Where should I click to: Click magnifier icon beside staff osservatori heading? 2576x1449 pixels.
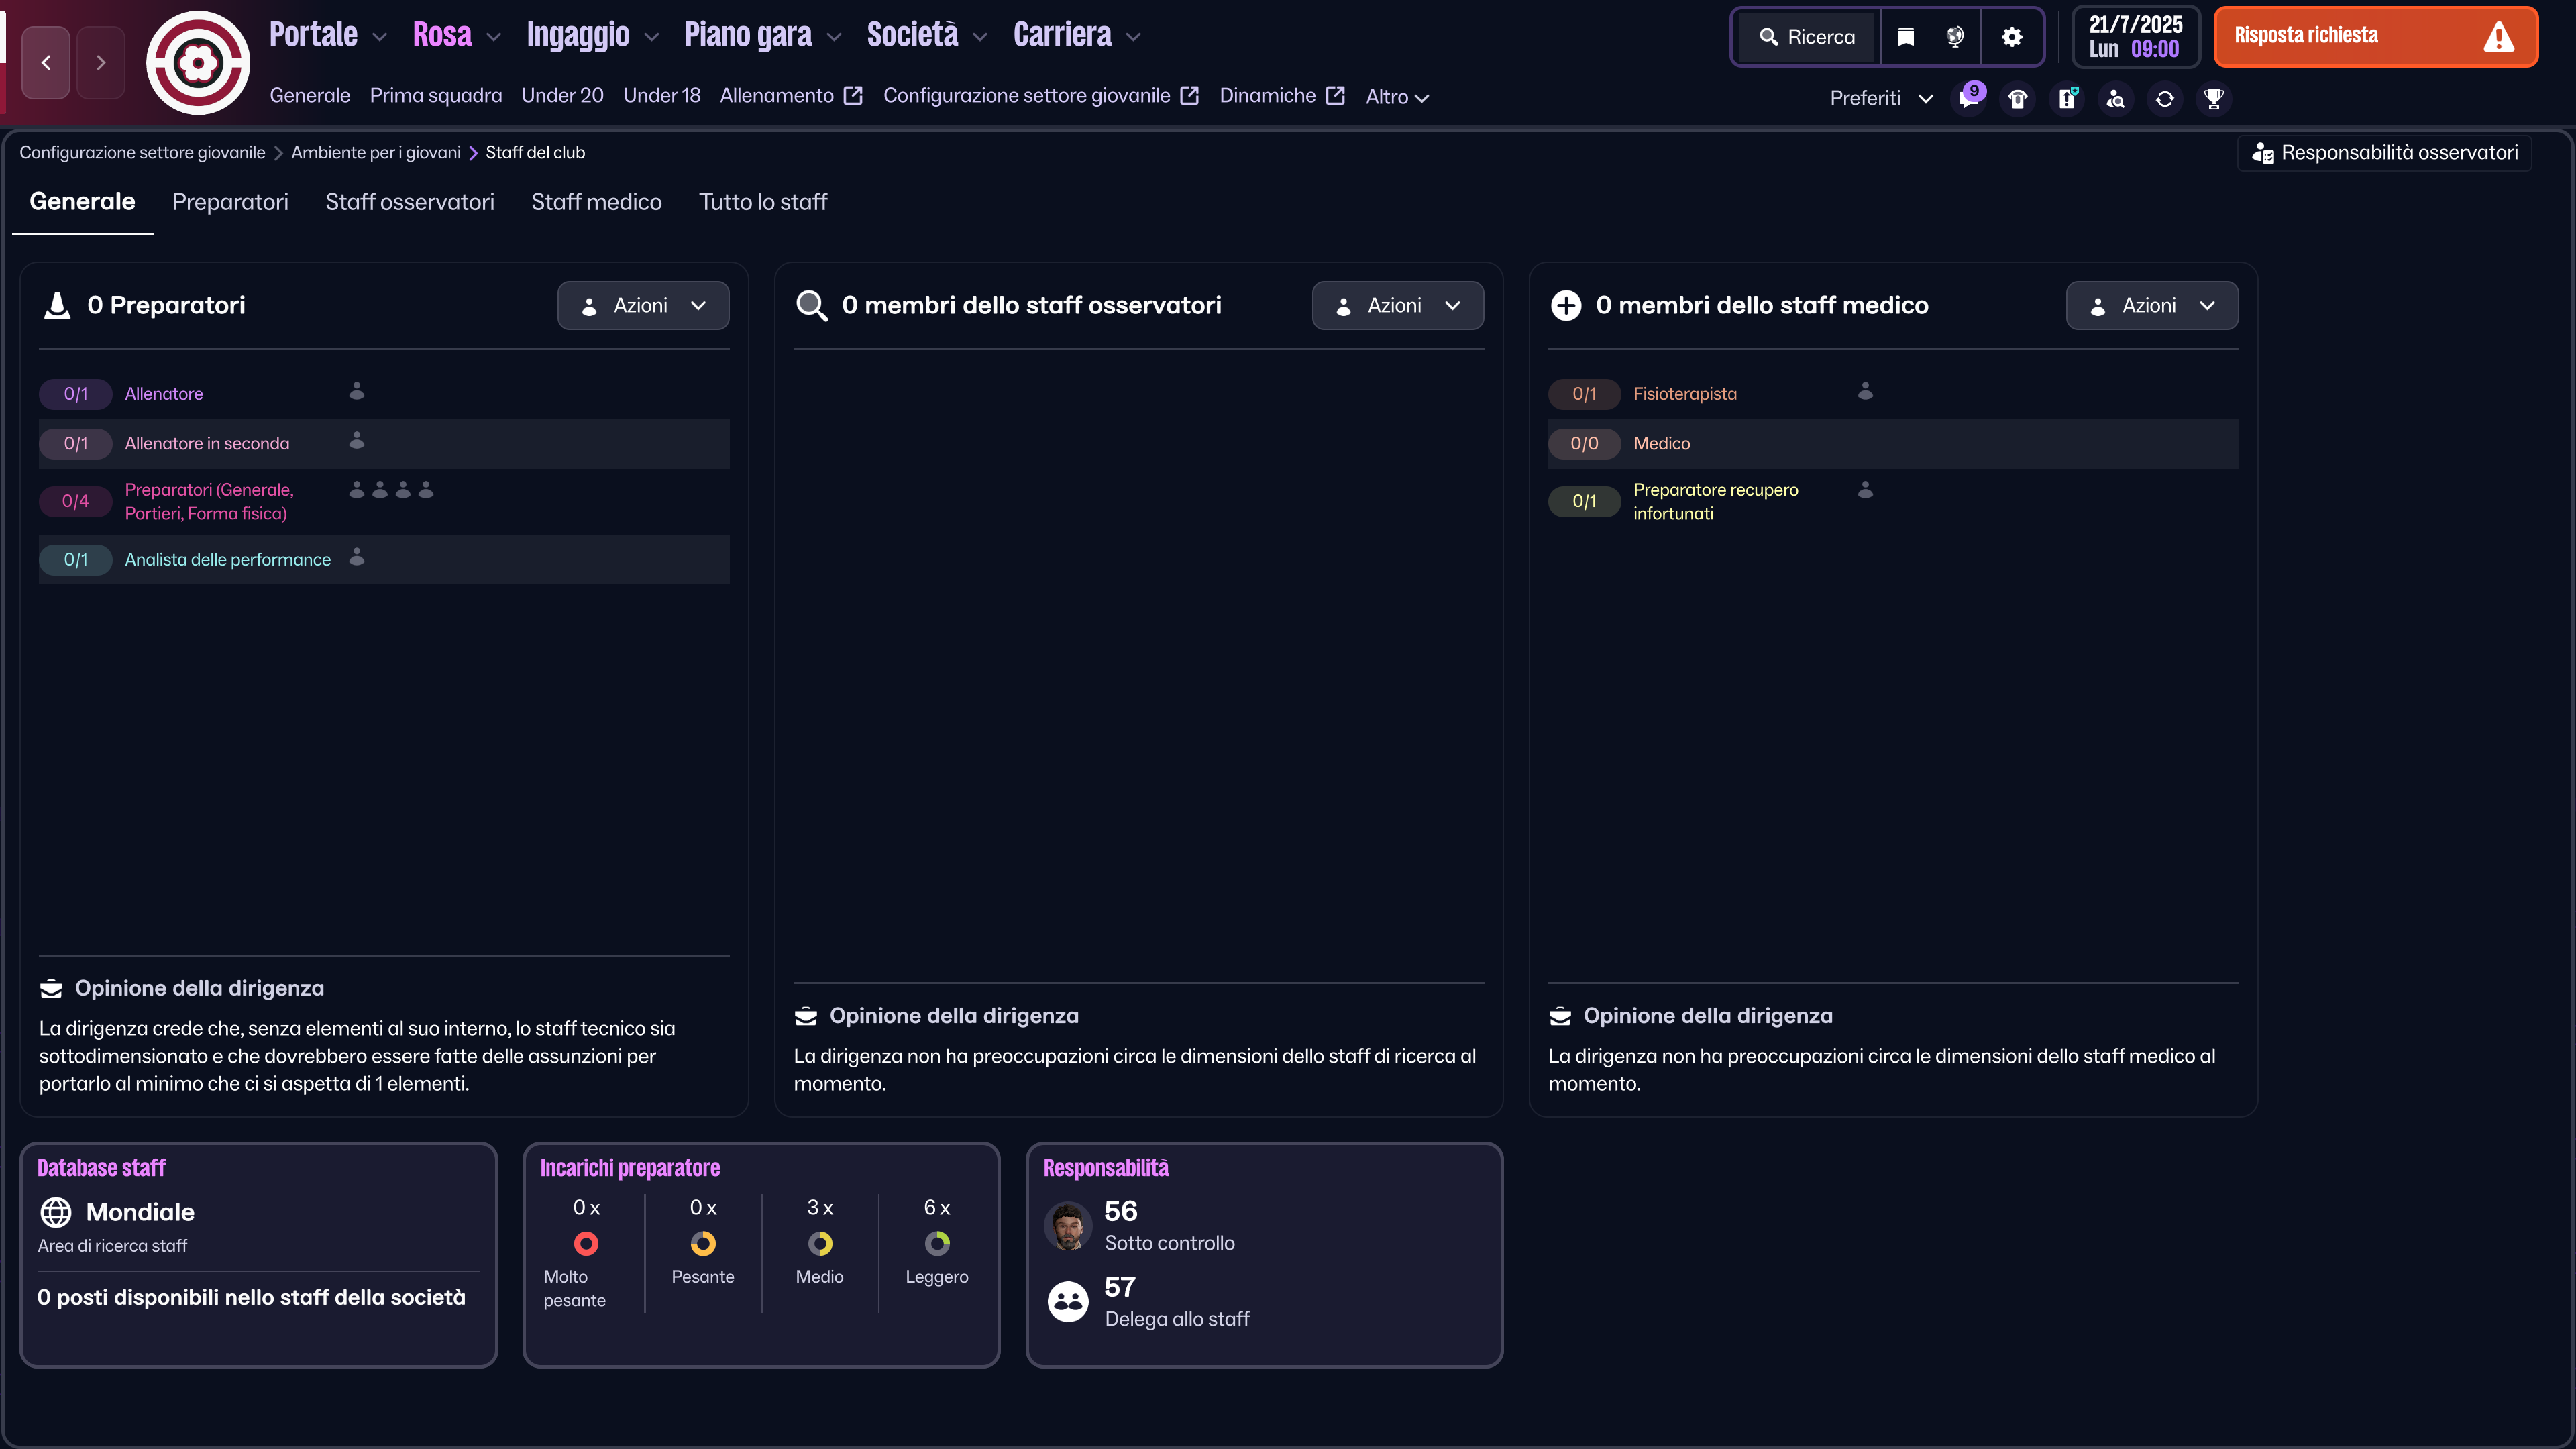pos(812,305)
